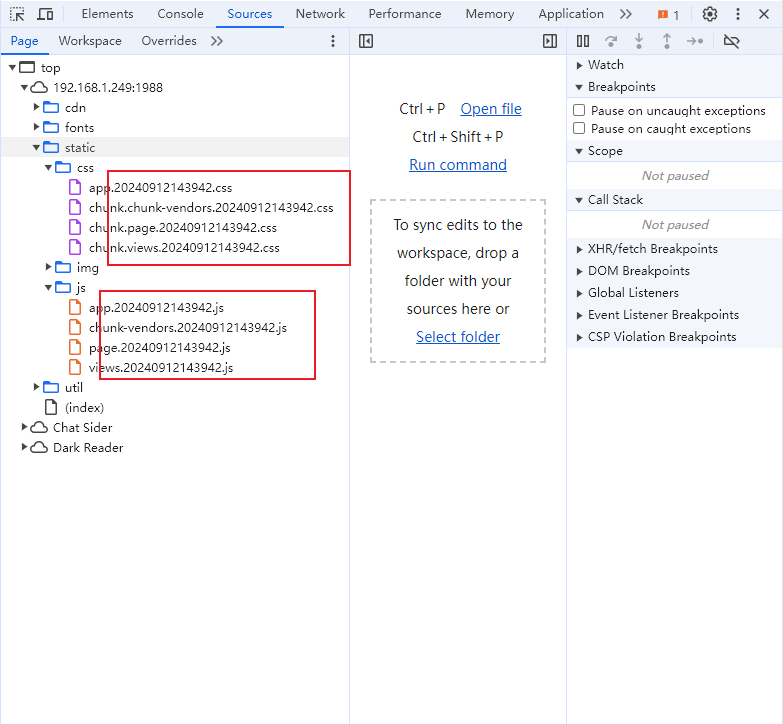Step out of current function icon
Screen dimensions: 783x724
pos(667,41)
